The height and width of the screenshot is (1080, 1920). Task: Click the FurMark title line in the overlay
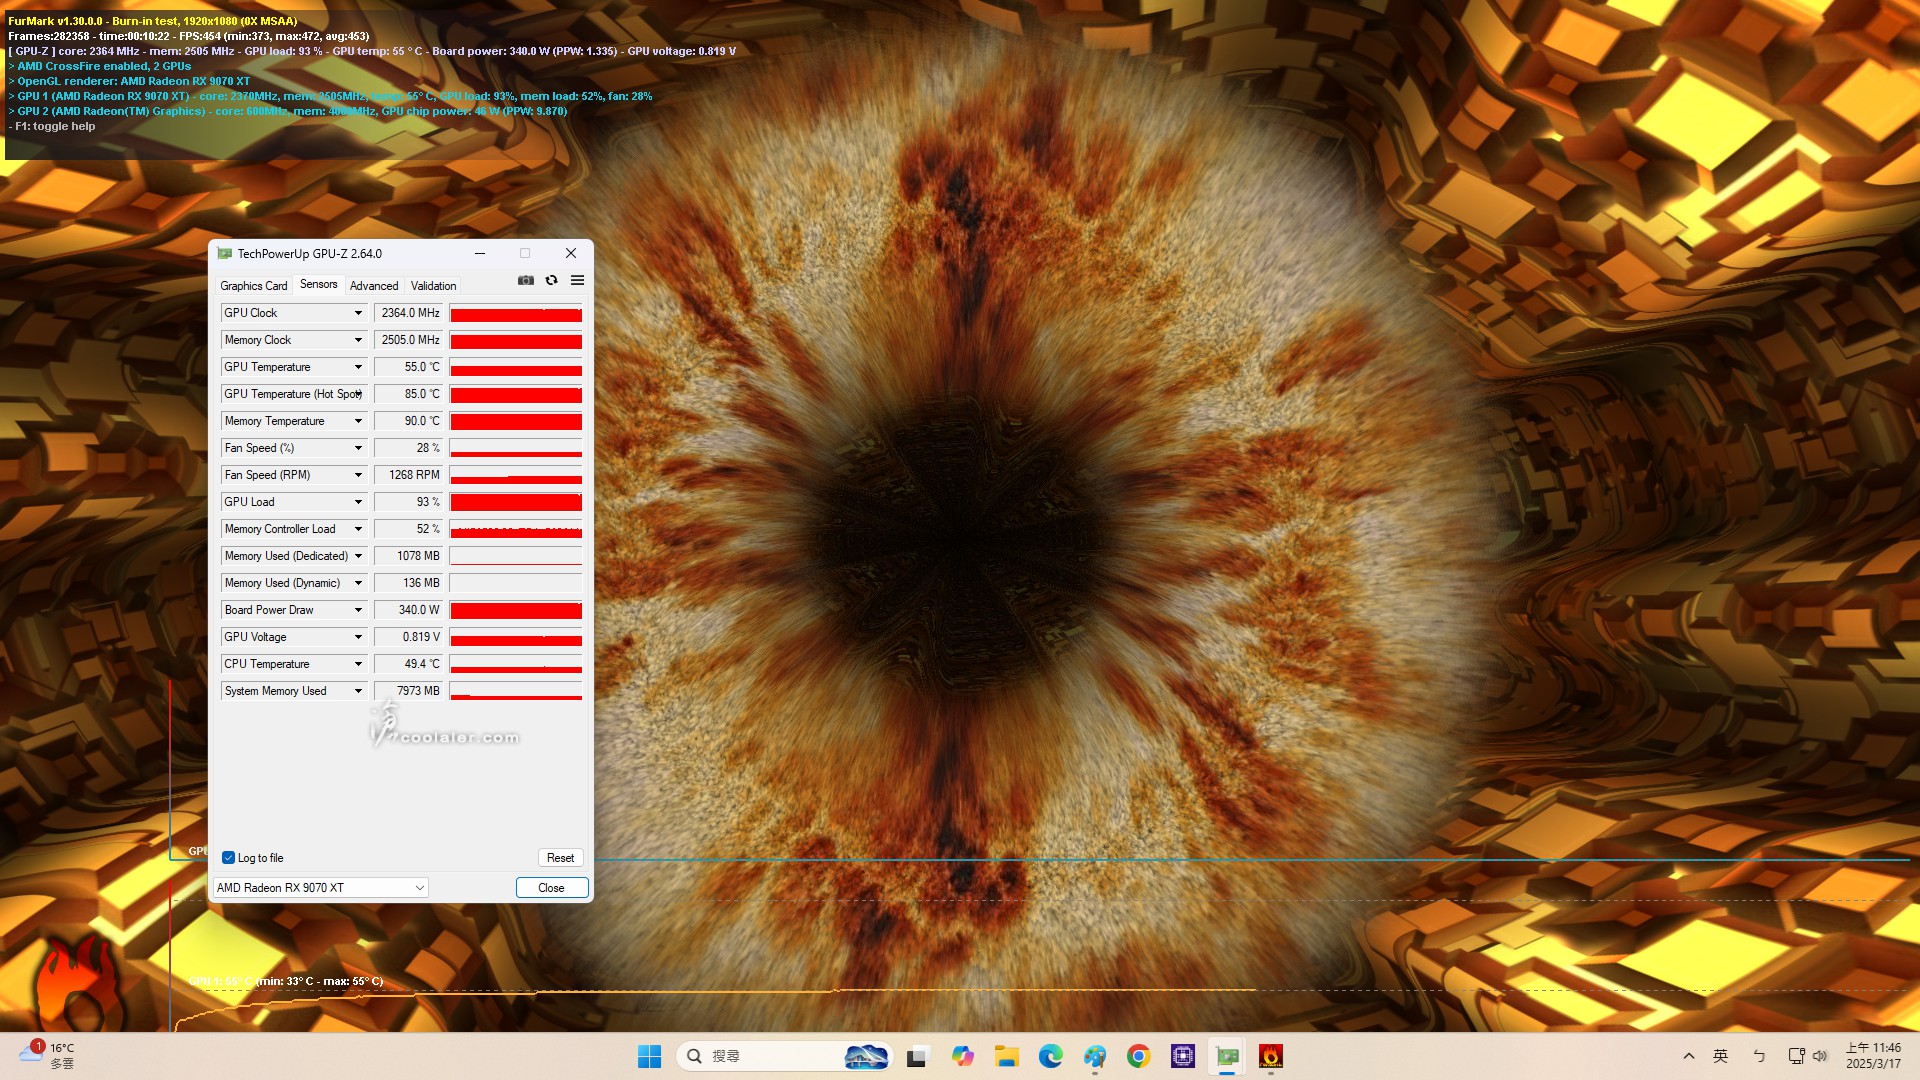(x=152, y=21)
